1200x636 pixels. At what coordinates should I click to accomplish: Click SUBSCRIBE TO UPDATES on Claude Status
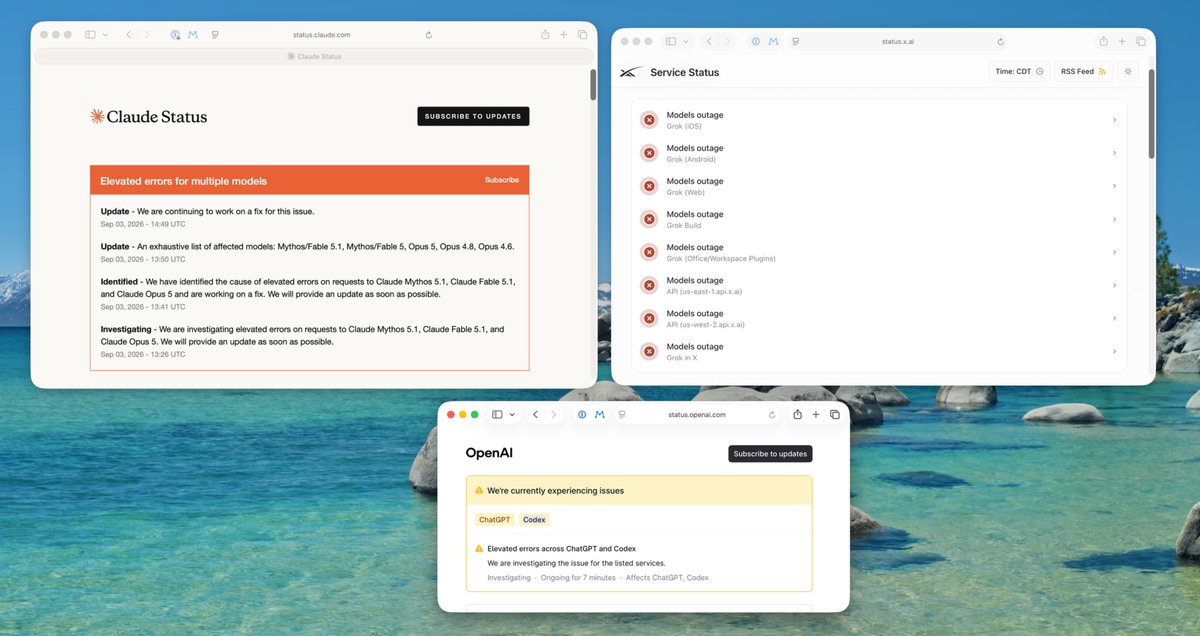473,116
